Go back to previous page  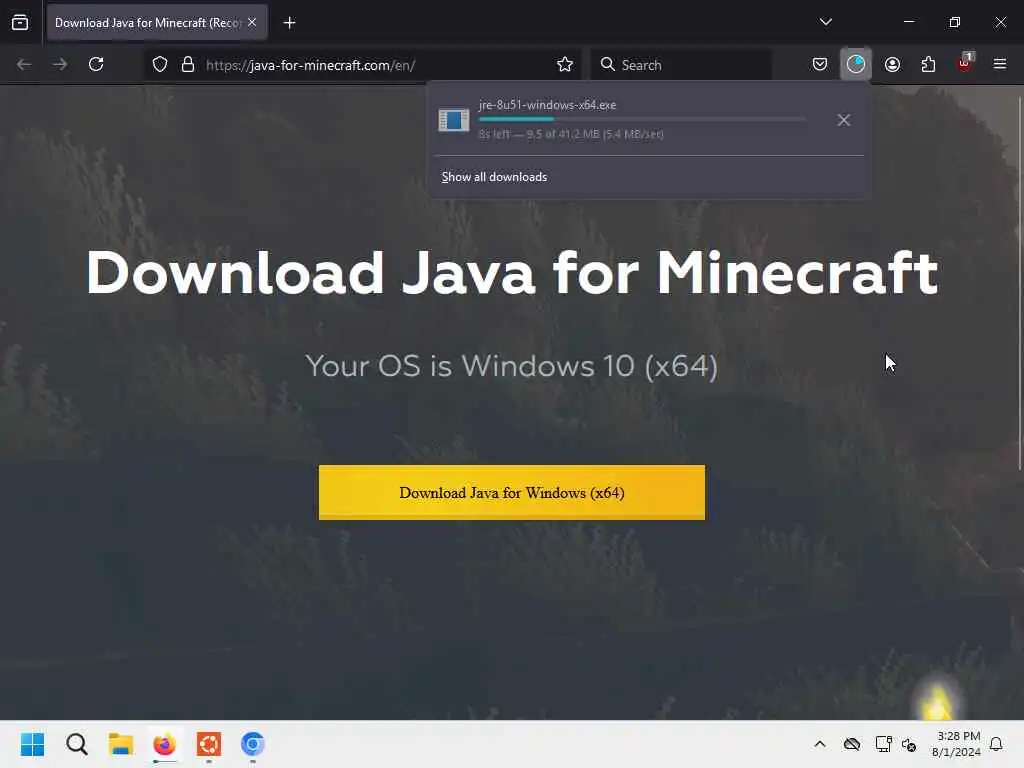click(24, 65)
